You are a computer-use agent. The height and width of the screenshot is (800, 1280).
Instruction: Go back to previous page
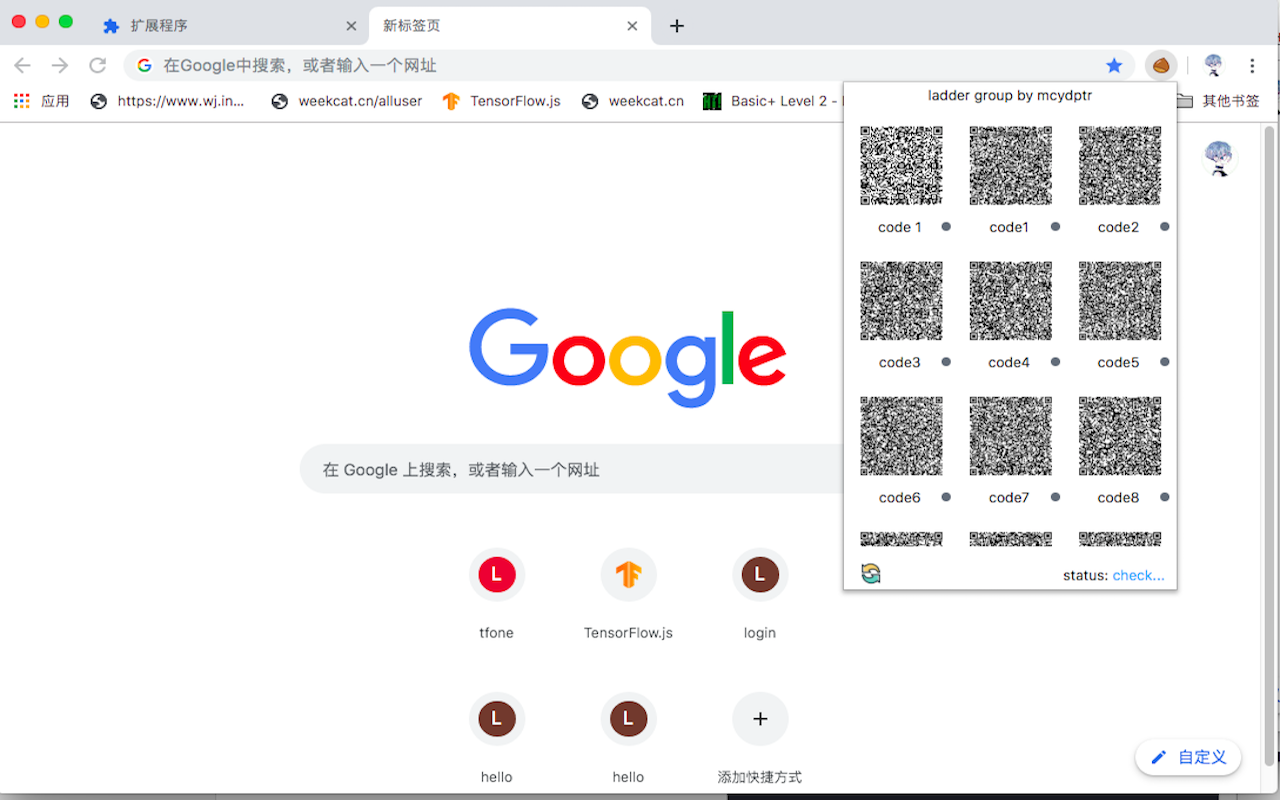(22, 65)
